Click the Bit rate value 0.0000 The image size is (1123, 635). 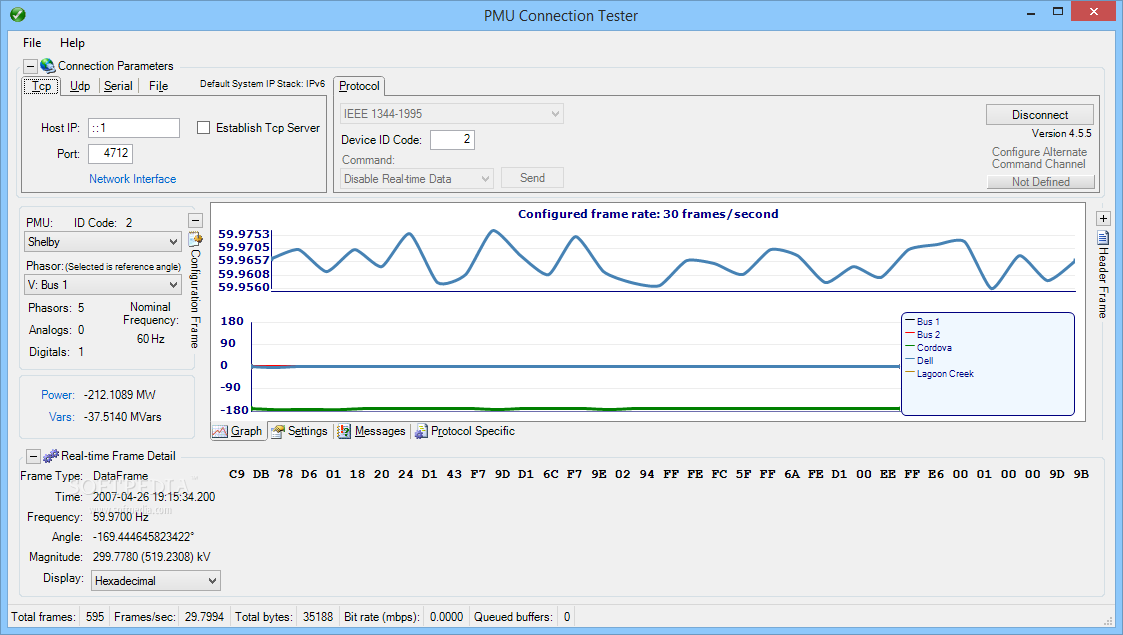pos(446,616)
